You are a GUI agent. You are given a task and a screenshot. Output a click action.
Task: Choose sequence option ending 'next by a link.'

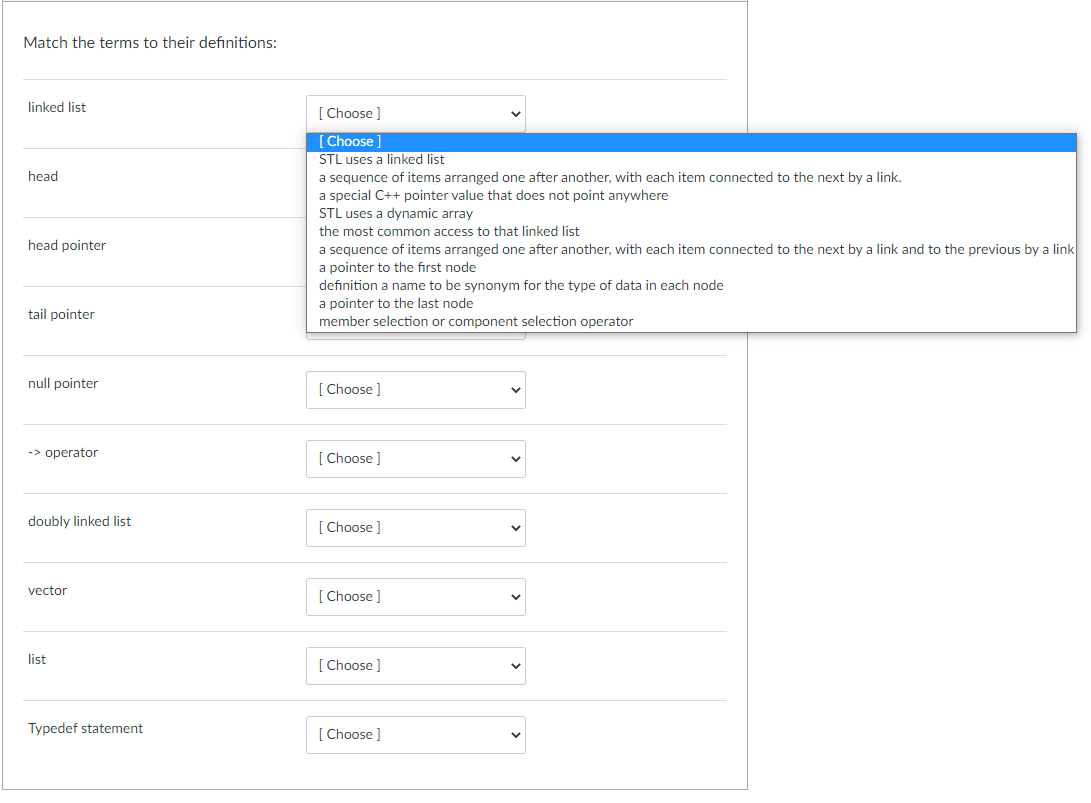click(691, 177)
